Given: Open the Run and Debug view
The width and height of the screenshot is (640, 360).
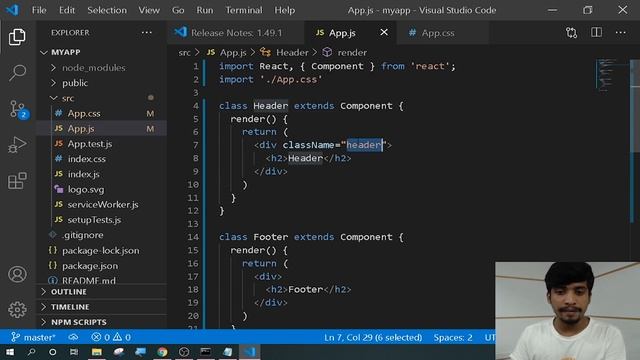Looking at the screenshot, I should pos(17,145).
